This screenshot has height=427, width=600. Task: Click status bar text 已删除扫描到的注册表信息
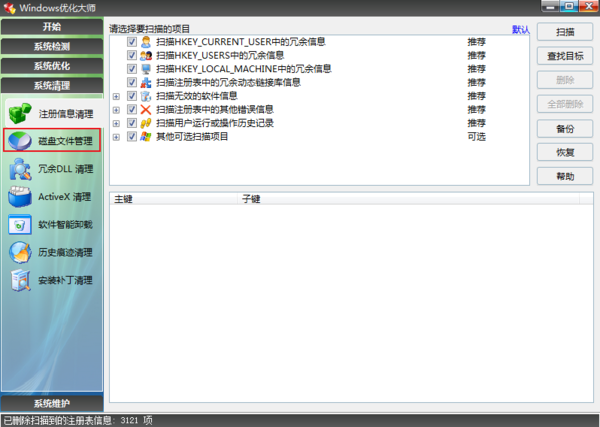tap(57, 420)
